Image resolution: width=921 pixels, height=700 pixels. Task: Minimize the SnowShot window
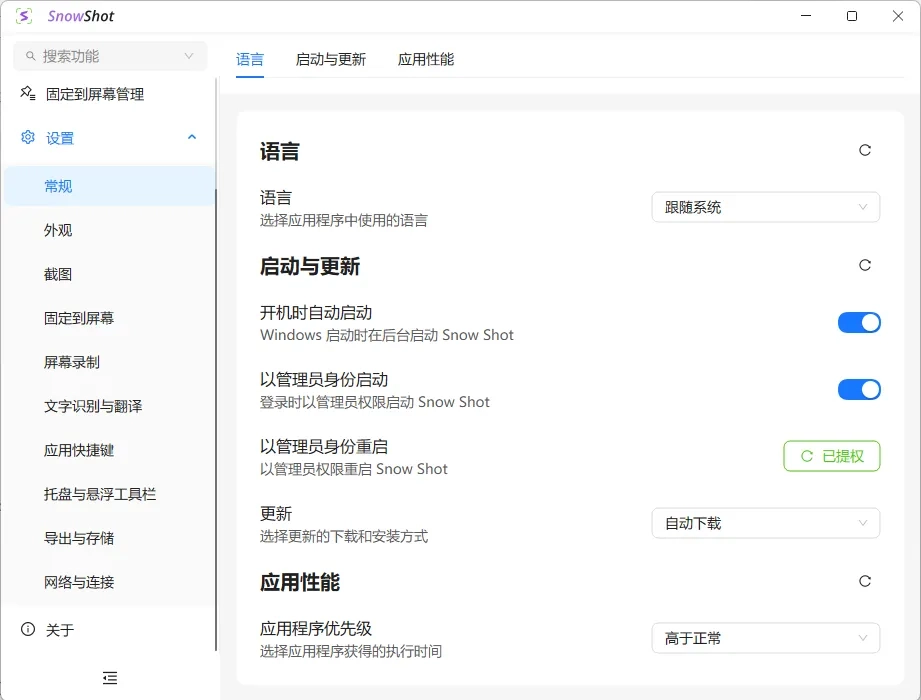tap(806, 16)
